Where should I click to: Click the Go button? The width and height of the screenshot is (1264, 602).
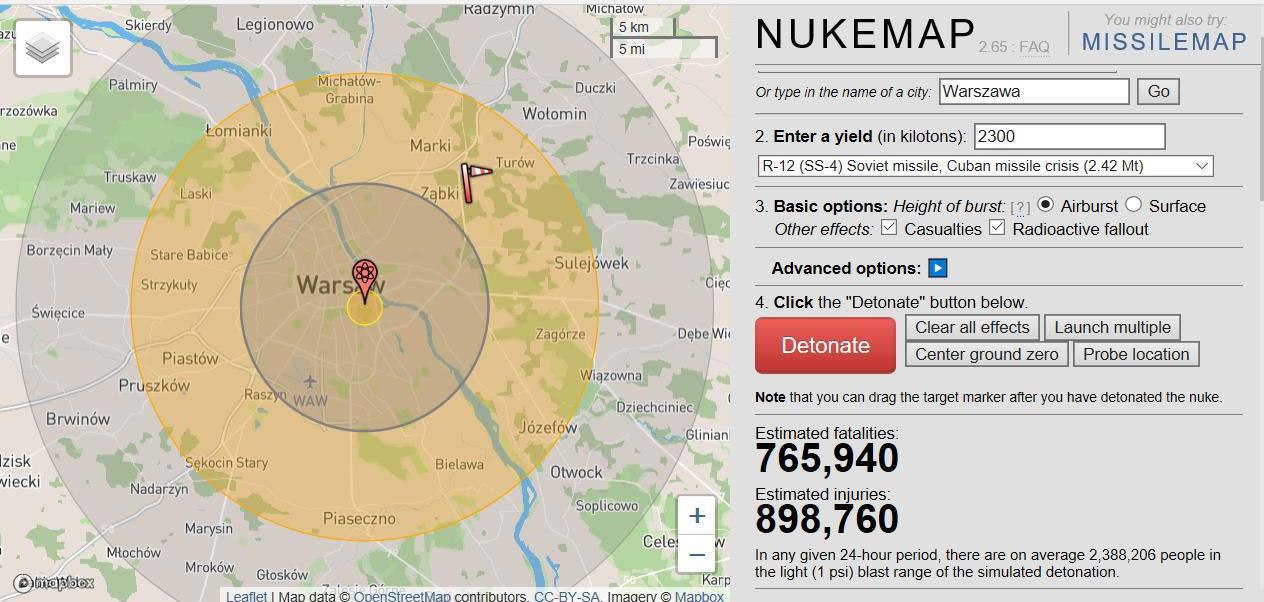pos(1158,91)
